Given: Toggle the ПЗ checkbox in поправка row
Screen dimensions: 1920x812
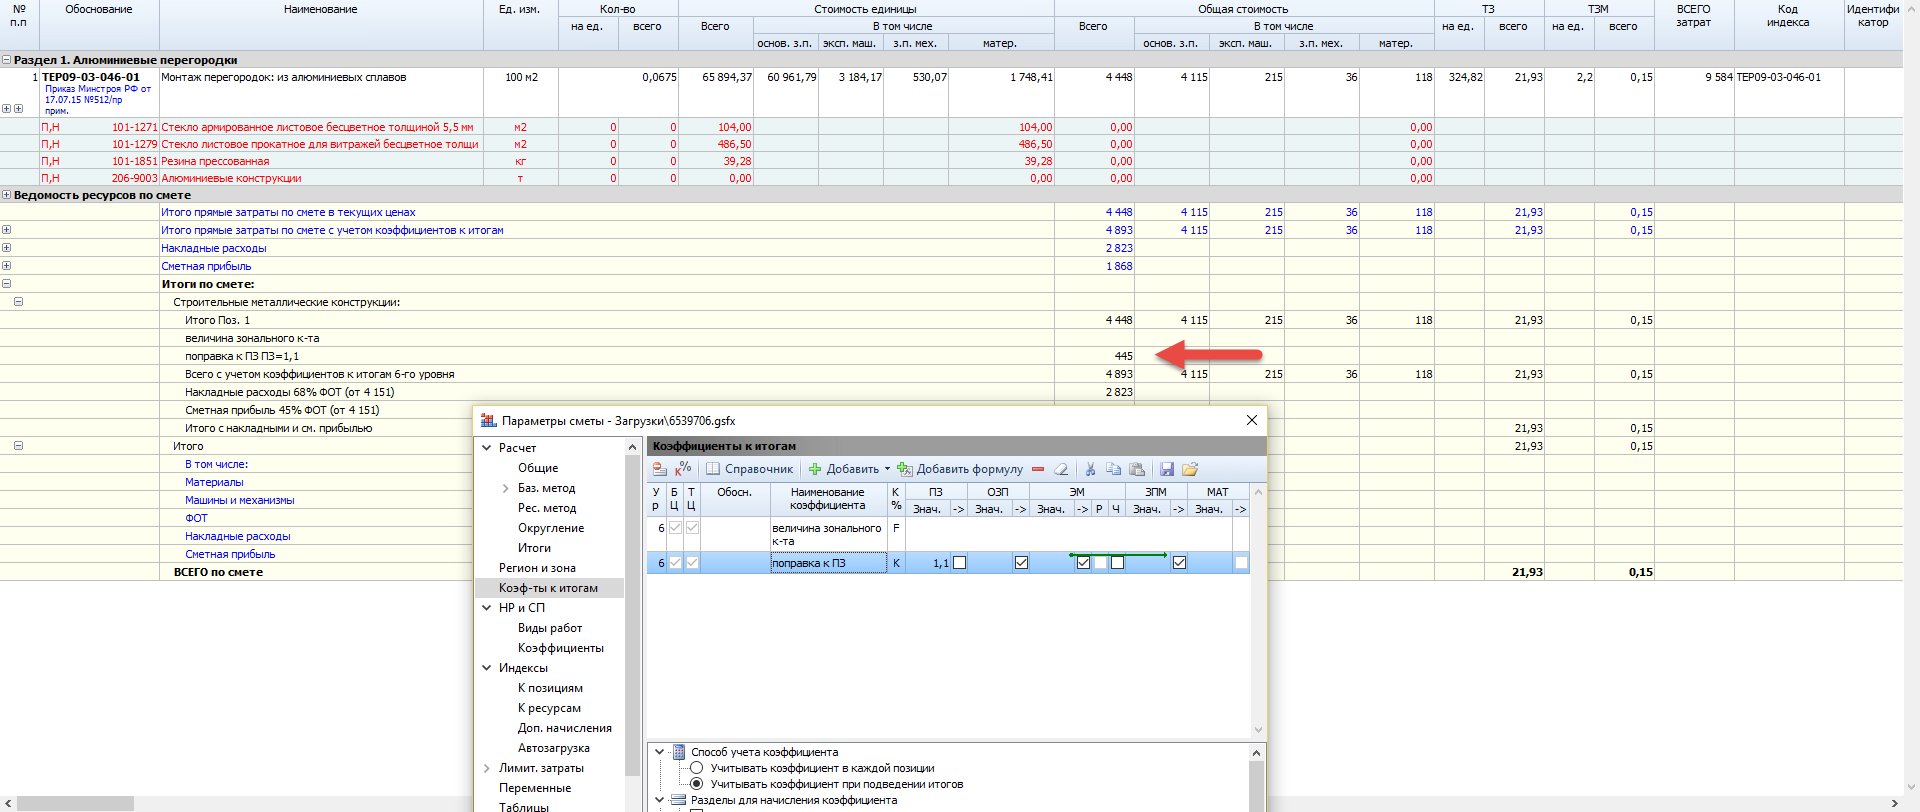Looking at the screenshot, I should pos(960,563).
